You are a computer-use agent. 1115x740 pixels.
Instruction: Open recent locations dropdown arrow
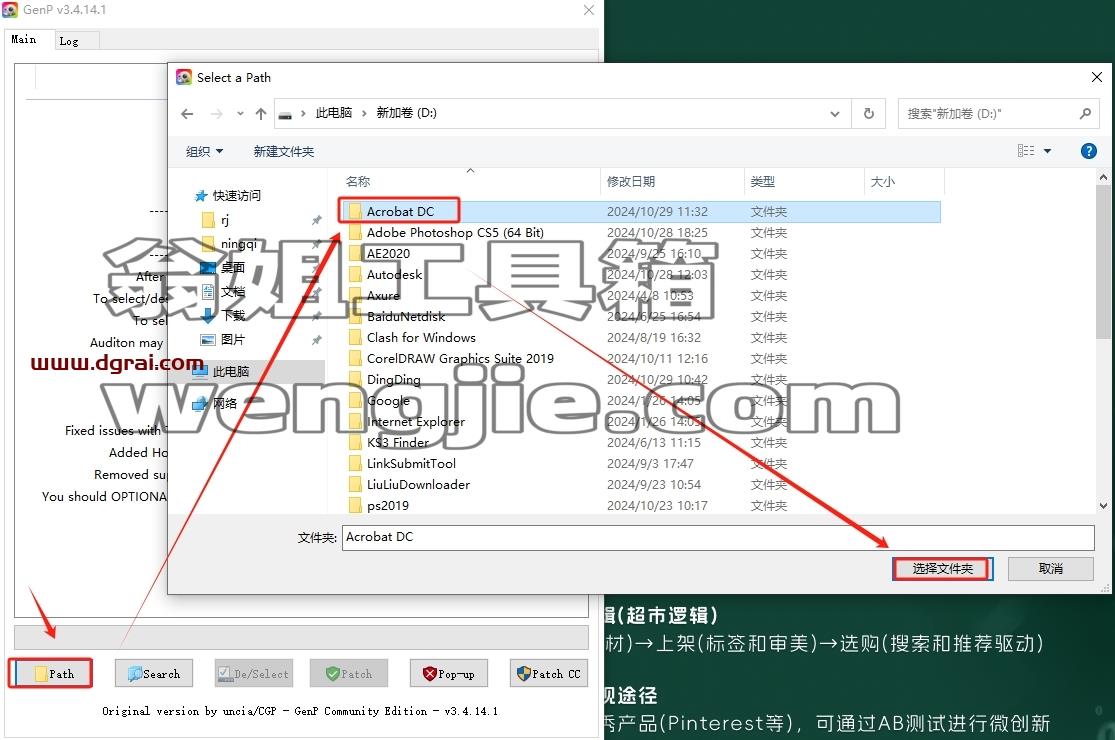(x=240, y=114)
